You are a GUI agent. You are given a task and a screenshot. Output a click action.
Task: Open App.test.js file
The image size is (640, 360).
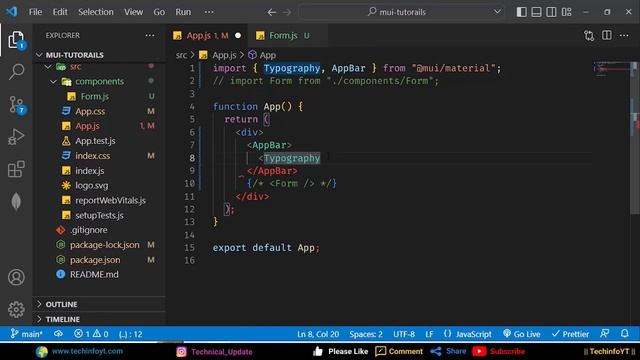tap(95, 141)
